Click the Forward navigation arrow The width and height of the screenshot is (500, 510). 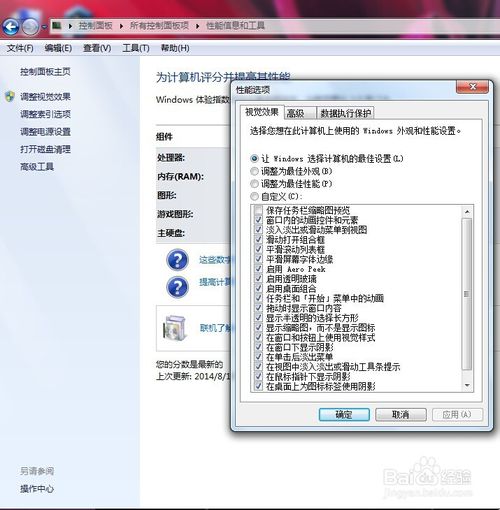(x=30, y=27)
